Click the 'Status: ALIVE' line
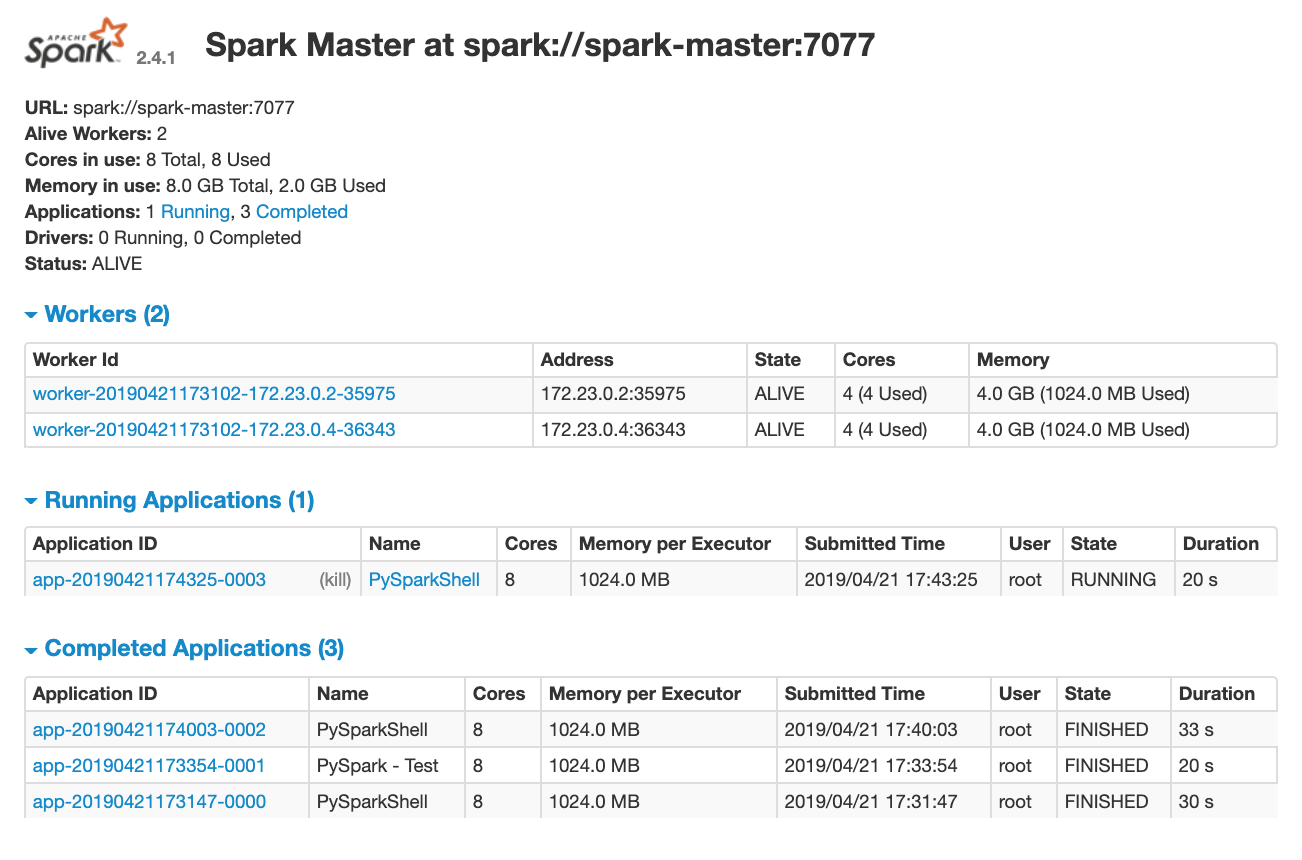This screenshot has width=1302, height=860. click(x=84, y=264)
